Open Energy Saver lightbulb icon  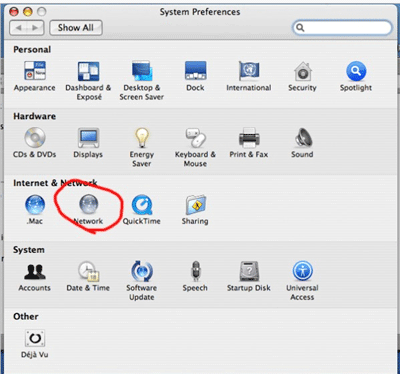pos(142,137)
